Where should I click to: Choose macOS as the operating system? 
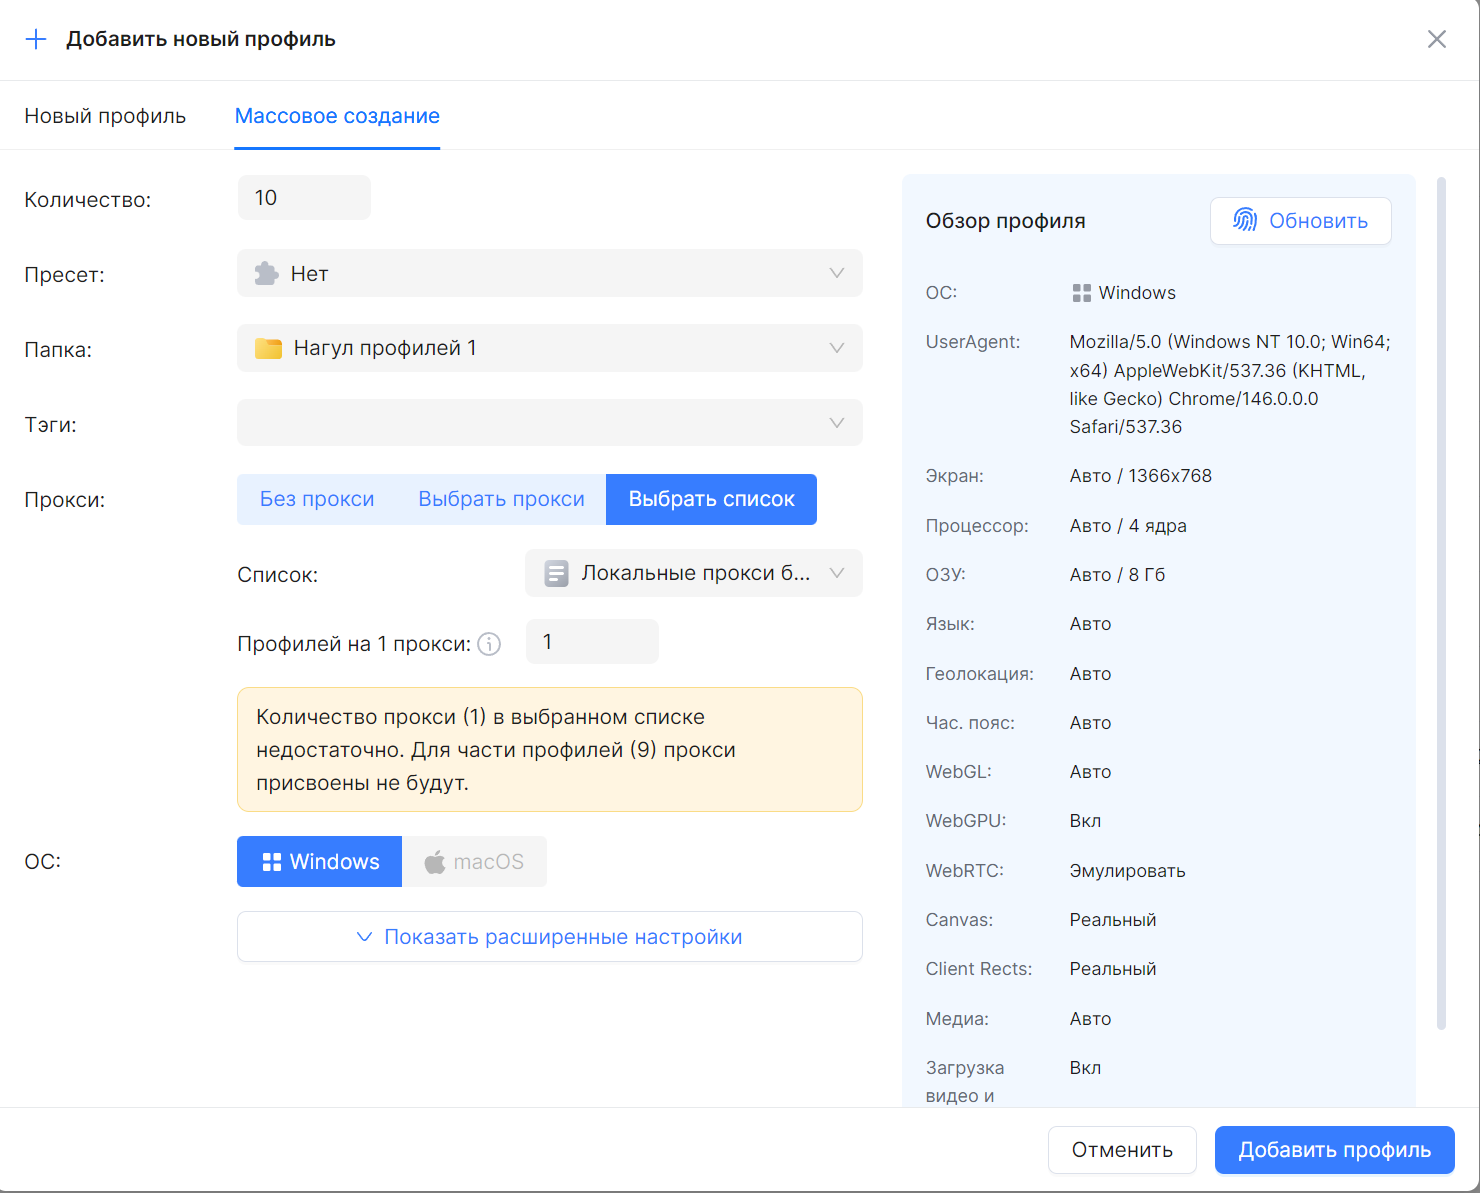pyautogui.click(x=474, y=862)
